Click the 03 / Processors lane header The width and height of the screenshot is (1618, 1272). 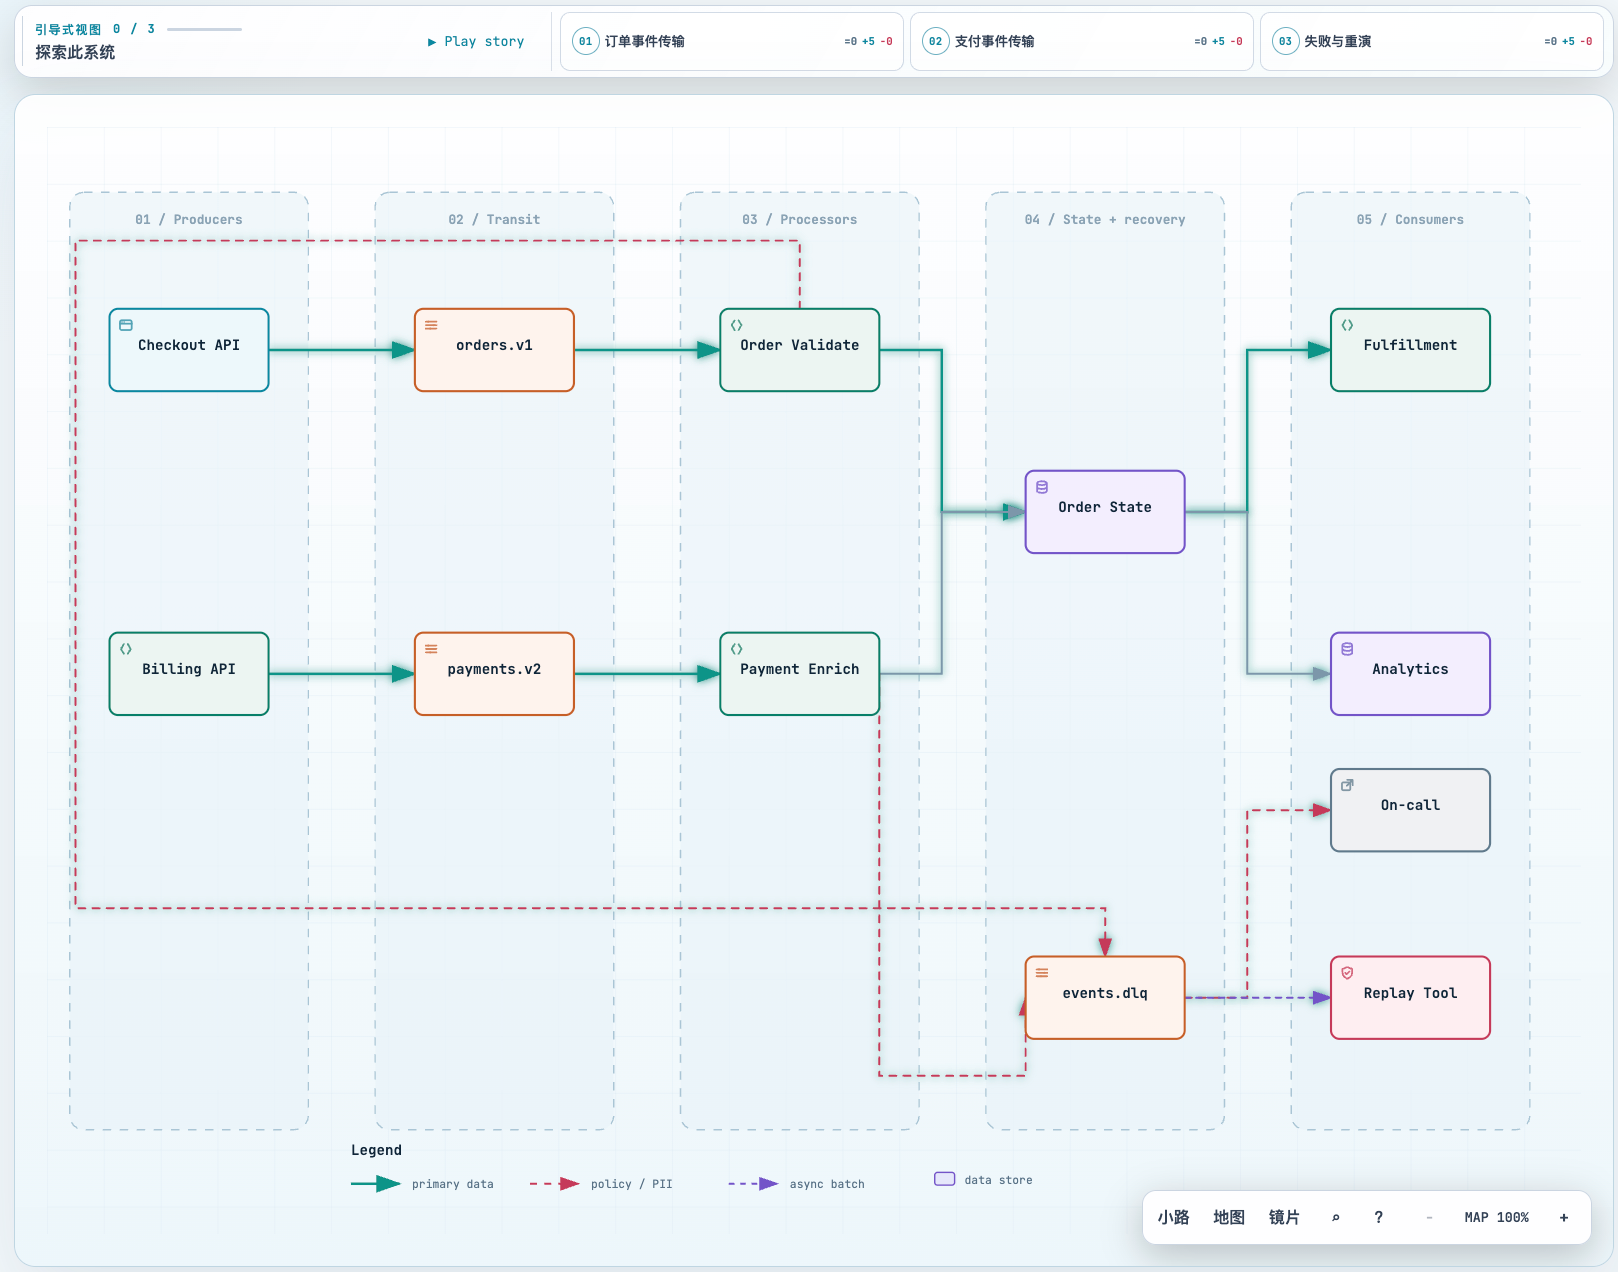tap(800, 219)
